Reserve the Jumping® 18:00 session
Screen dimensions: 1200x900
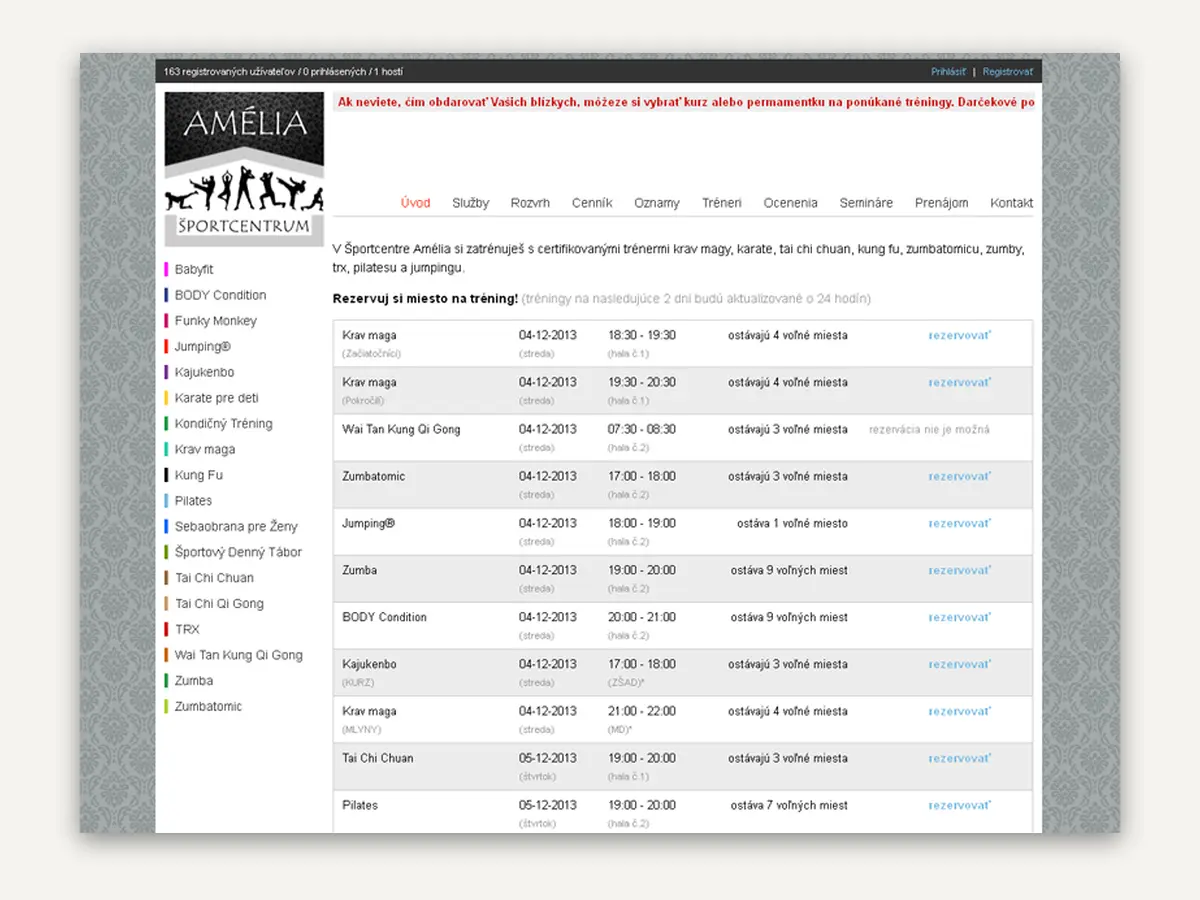click(960, 523)
